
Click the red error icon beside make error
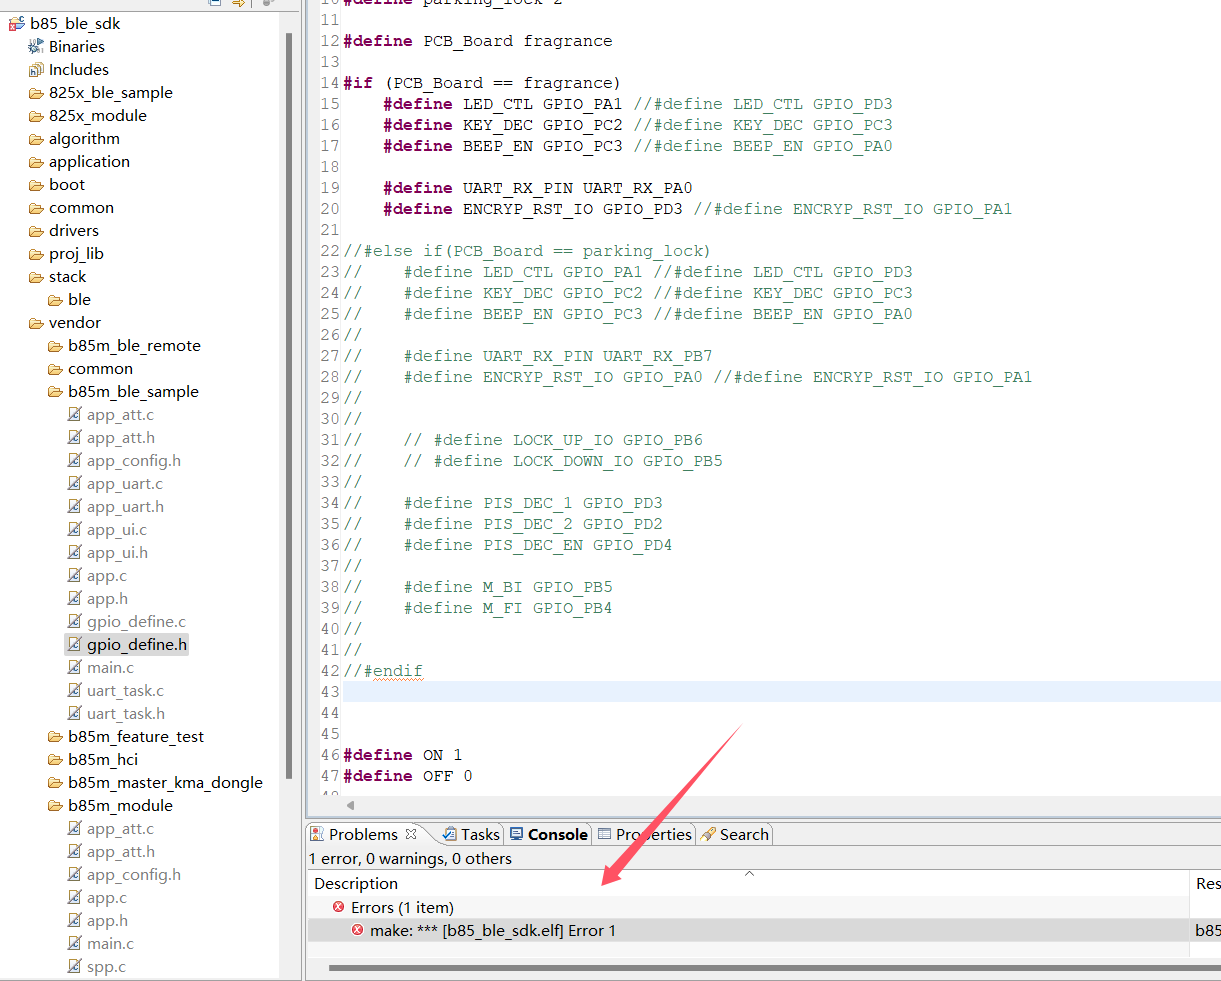point(357,930)
